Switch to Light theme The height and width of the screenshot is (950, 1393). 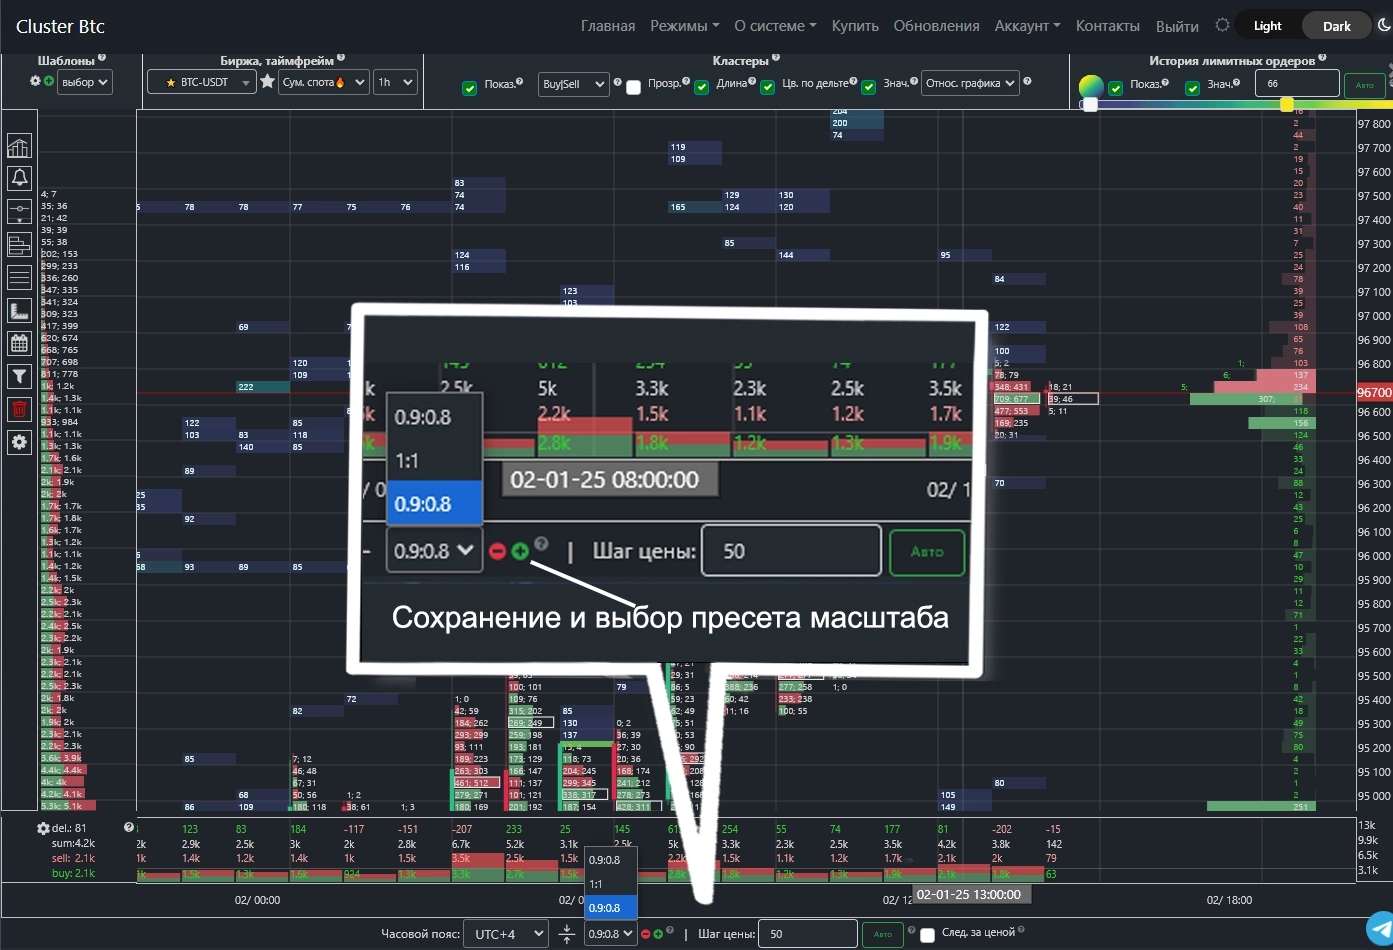pyautogui.click(x=1267, y=26)
